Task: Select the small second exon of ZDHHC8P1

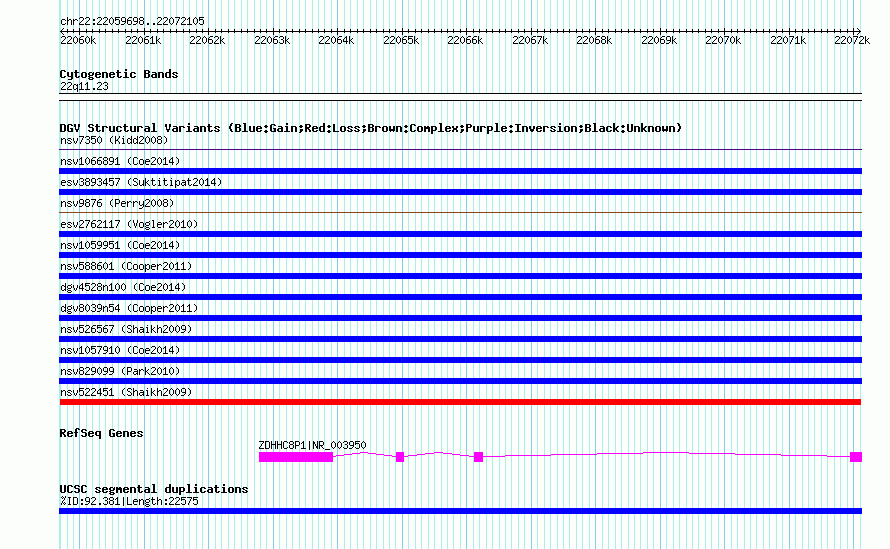Action: coord(400,457)
